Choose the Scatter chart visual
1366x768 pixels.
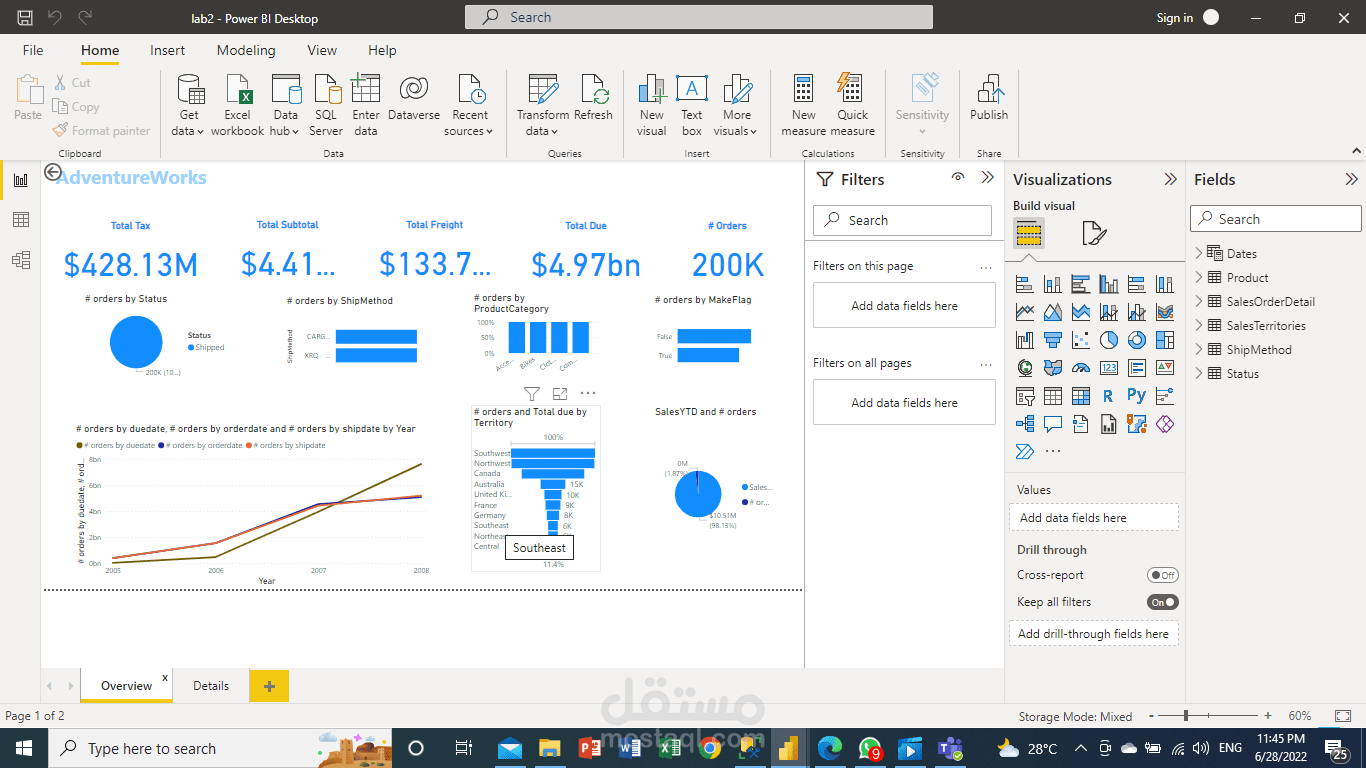(1081, 340)
